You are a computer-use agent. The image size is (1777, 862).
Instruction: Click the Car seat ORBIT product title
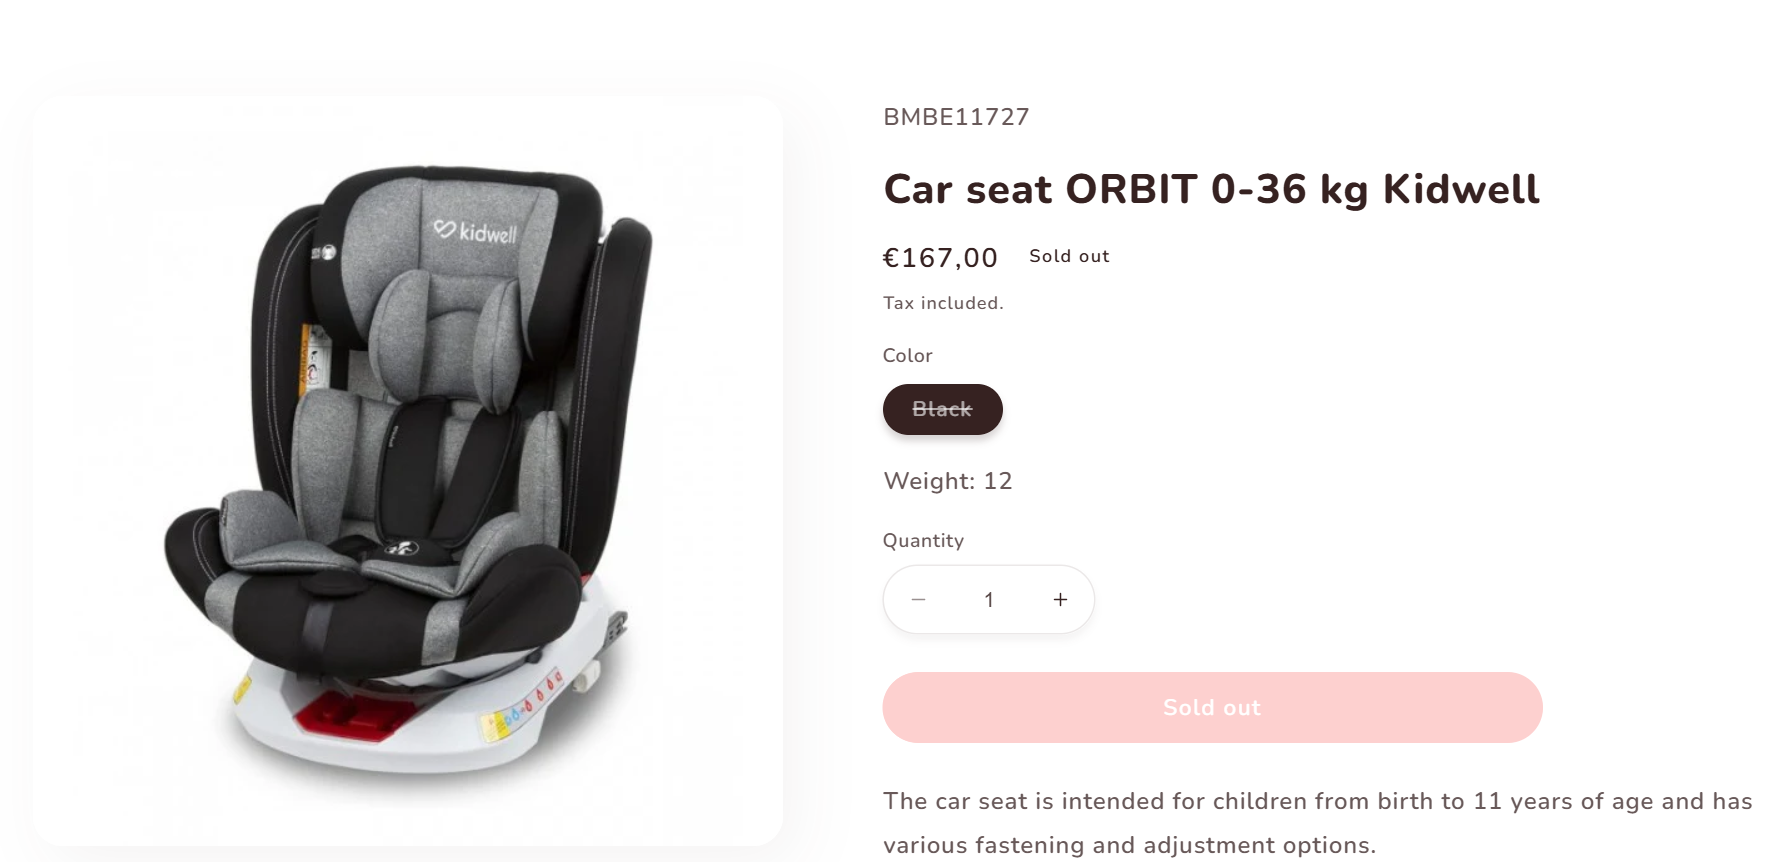1211,189
